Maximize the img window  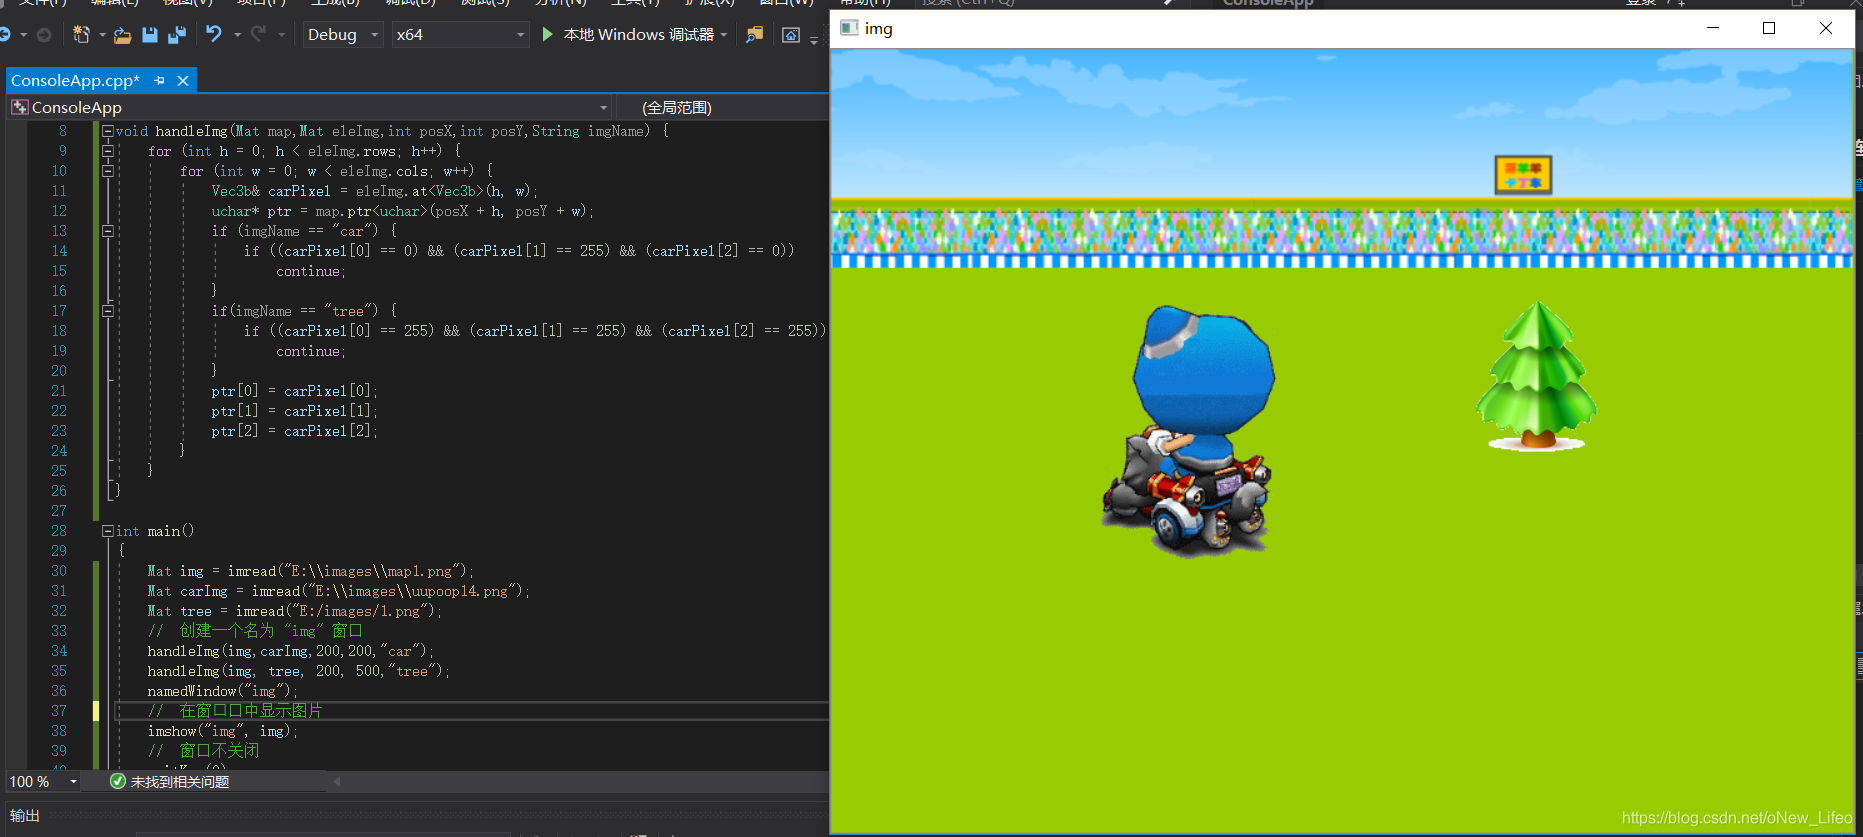(1768, 28)
